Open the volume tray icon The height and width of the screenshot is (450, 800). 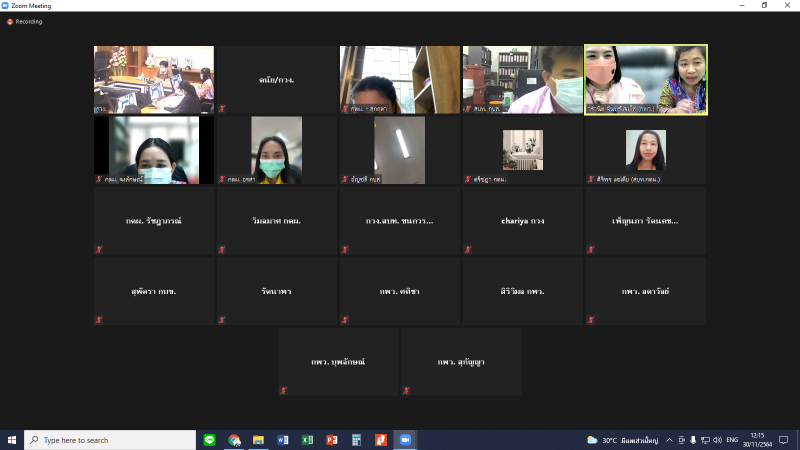point(717,440)
